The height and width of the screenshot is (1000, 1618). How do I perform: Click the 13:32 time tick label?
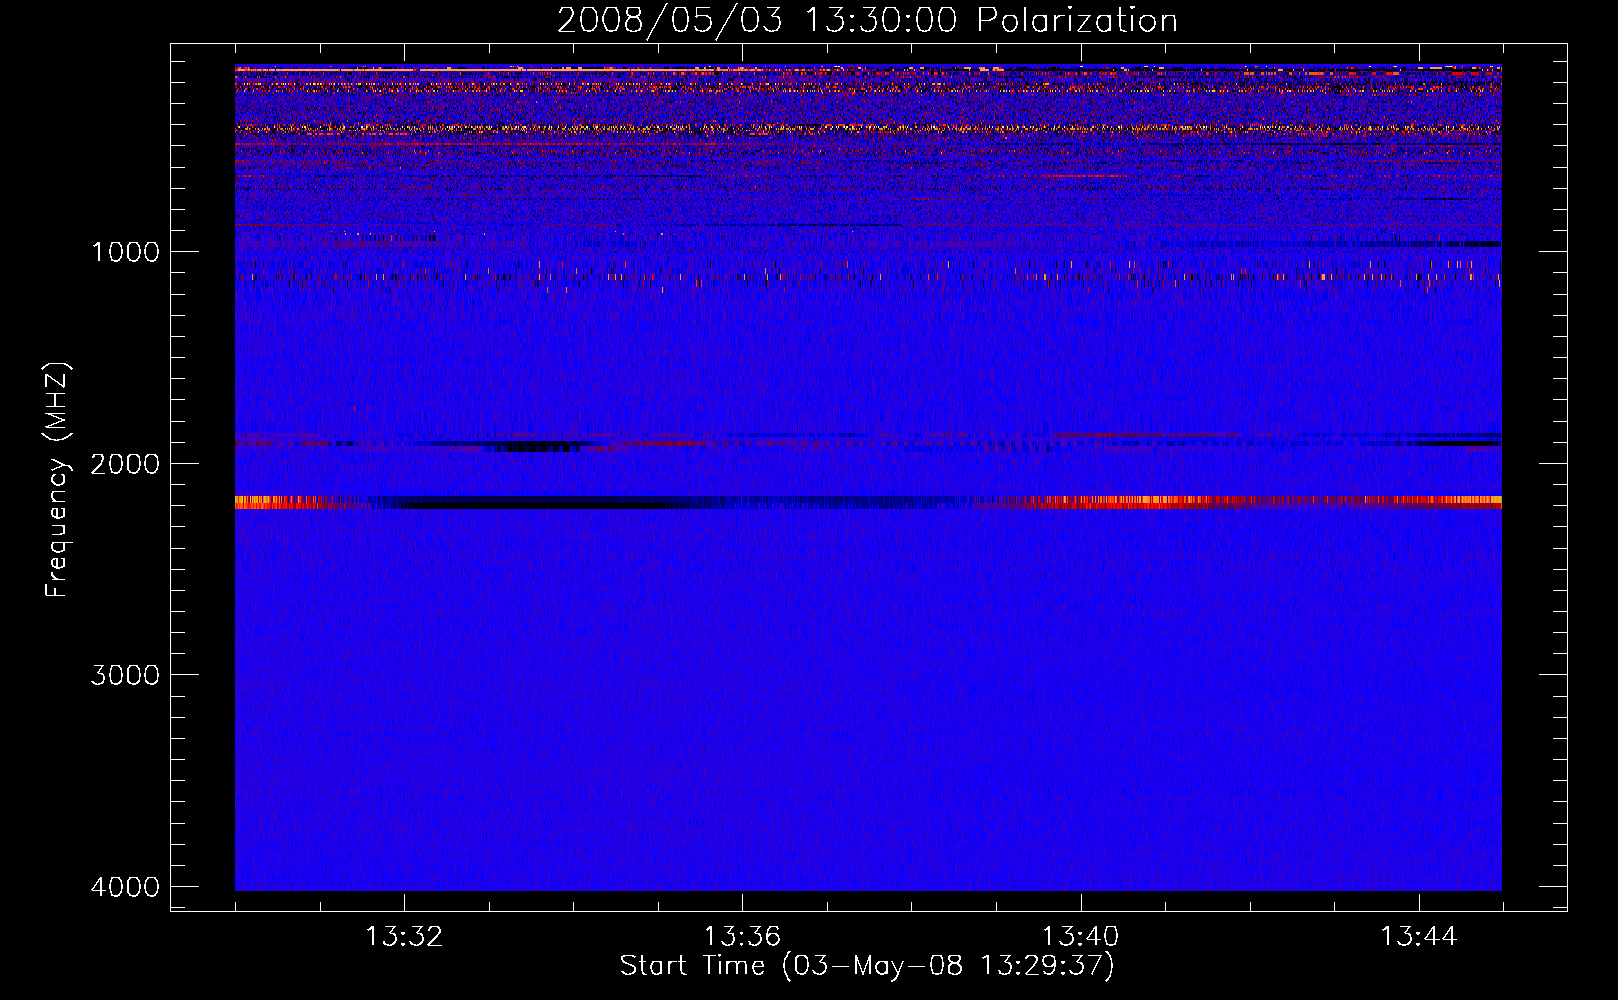click(x=404, y=937)
